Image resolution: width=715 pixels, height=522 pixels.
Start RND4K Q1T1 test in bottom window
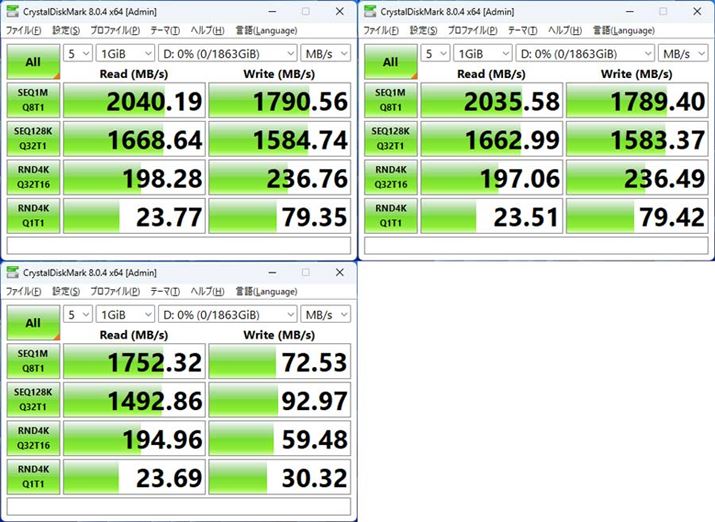coord(33,476)
